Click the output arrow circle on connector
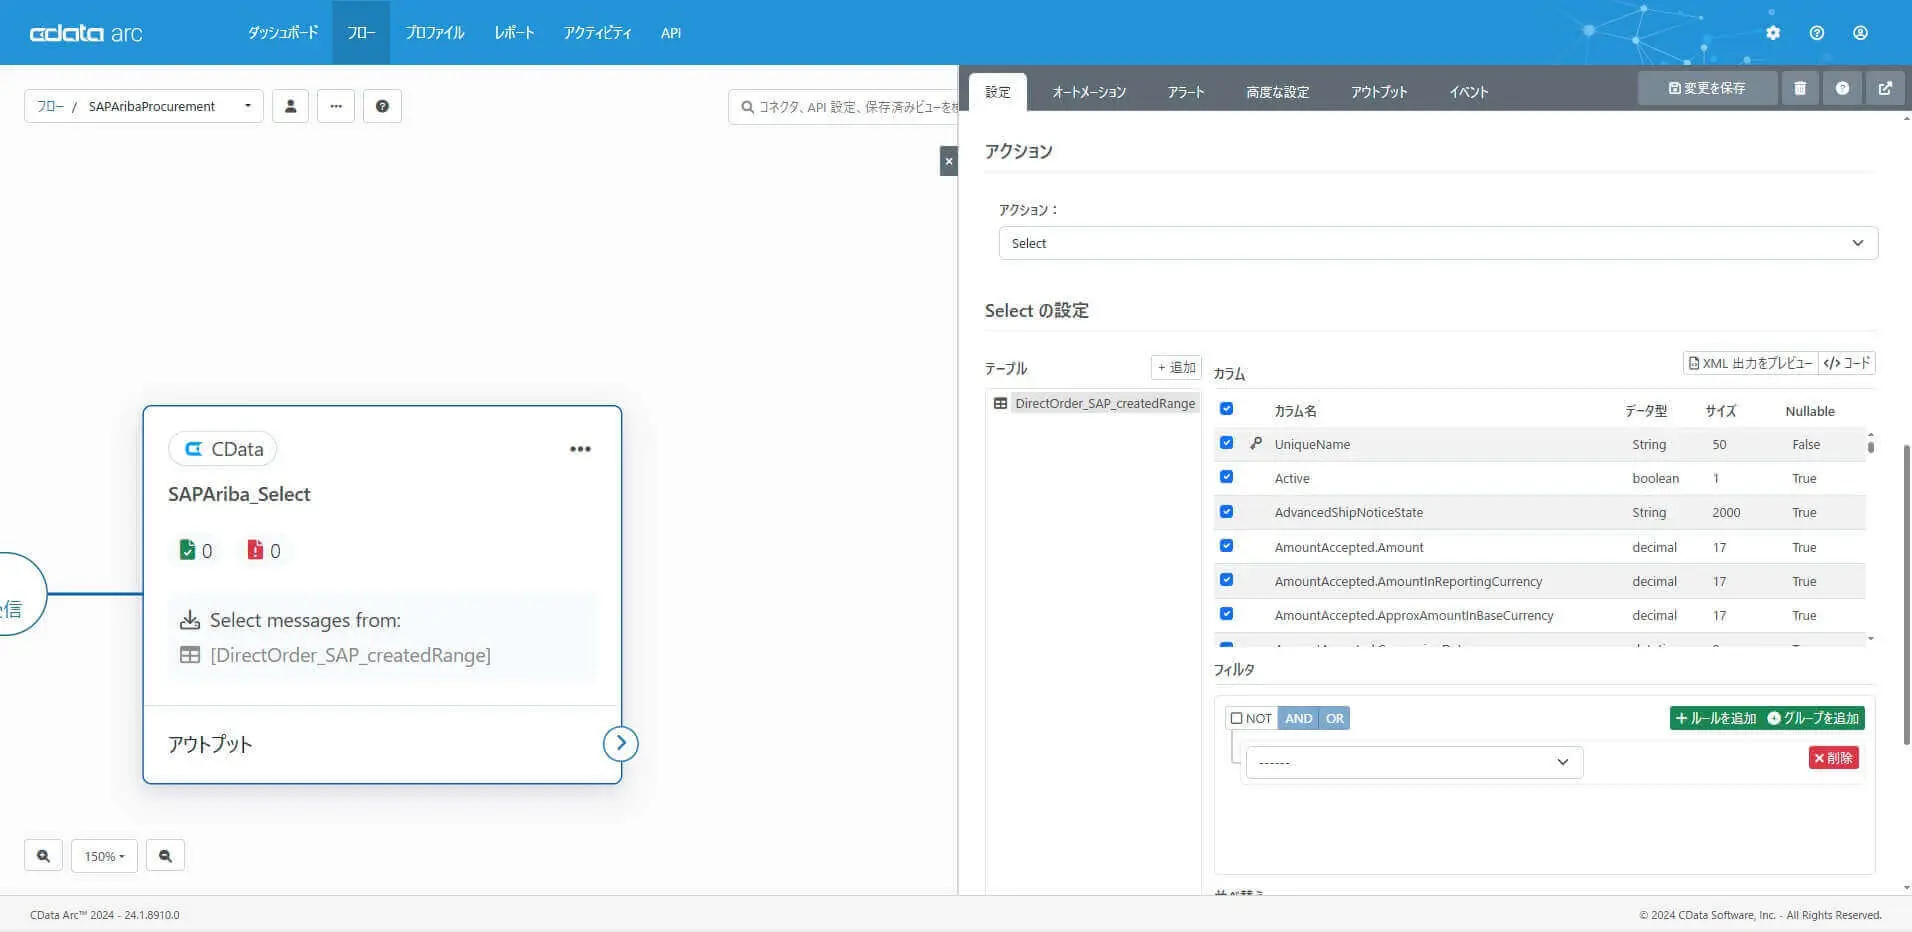Image resolution: width=1912 pixels, height=932 pixels. coord(621,743)
